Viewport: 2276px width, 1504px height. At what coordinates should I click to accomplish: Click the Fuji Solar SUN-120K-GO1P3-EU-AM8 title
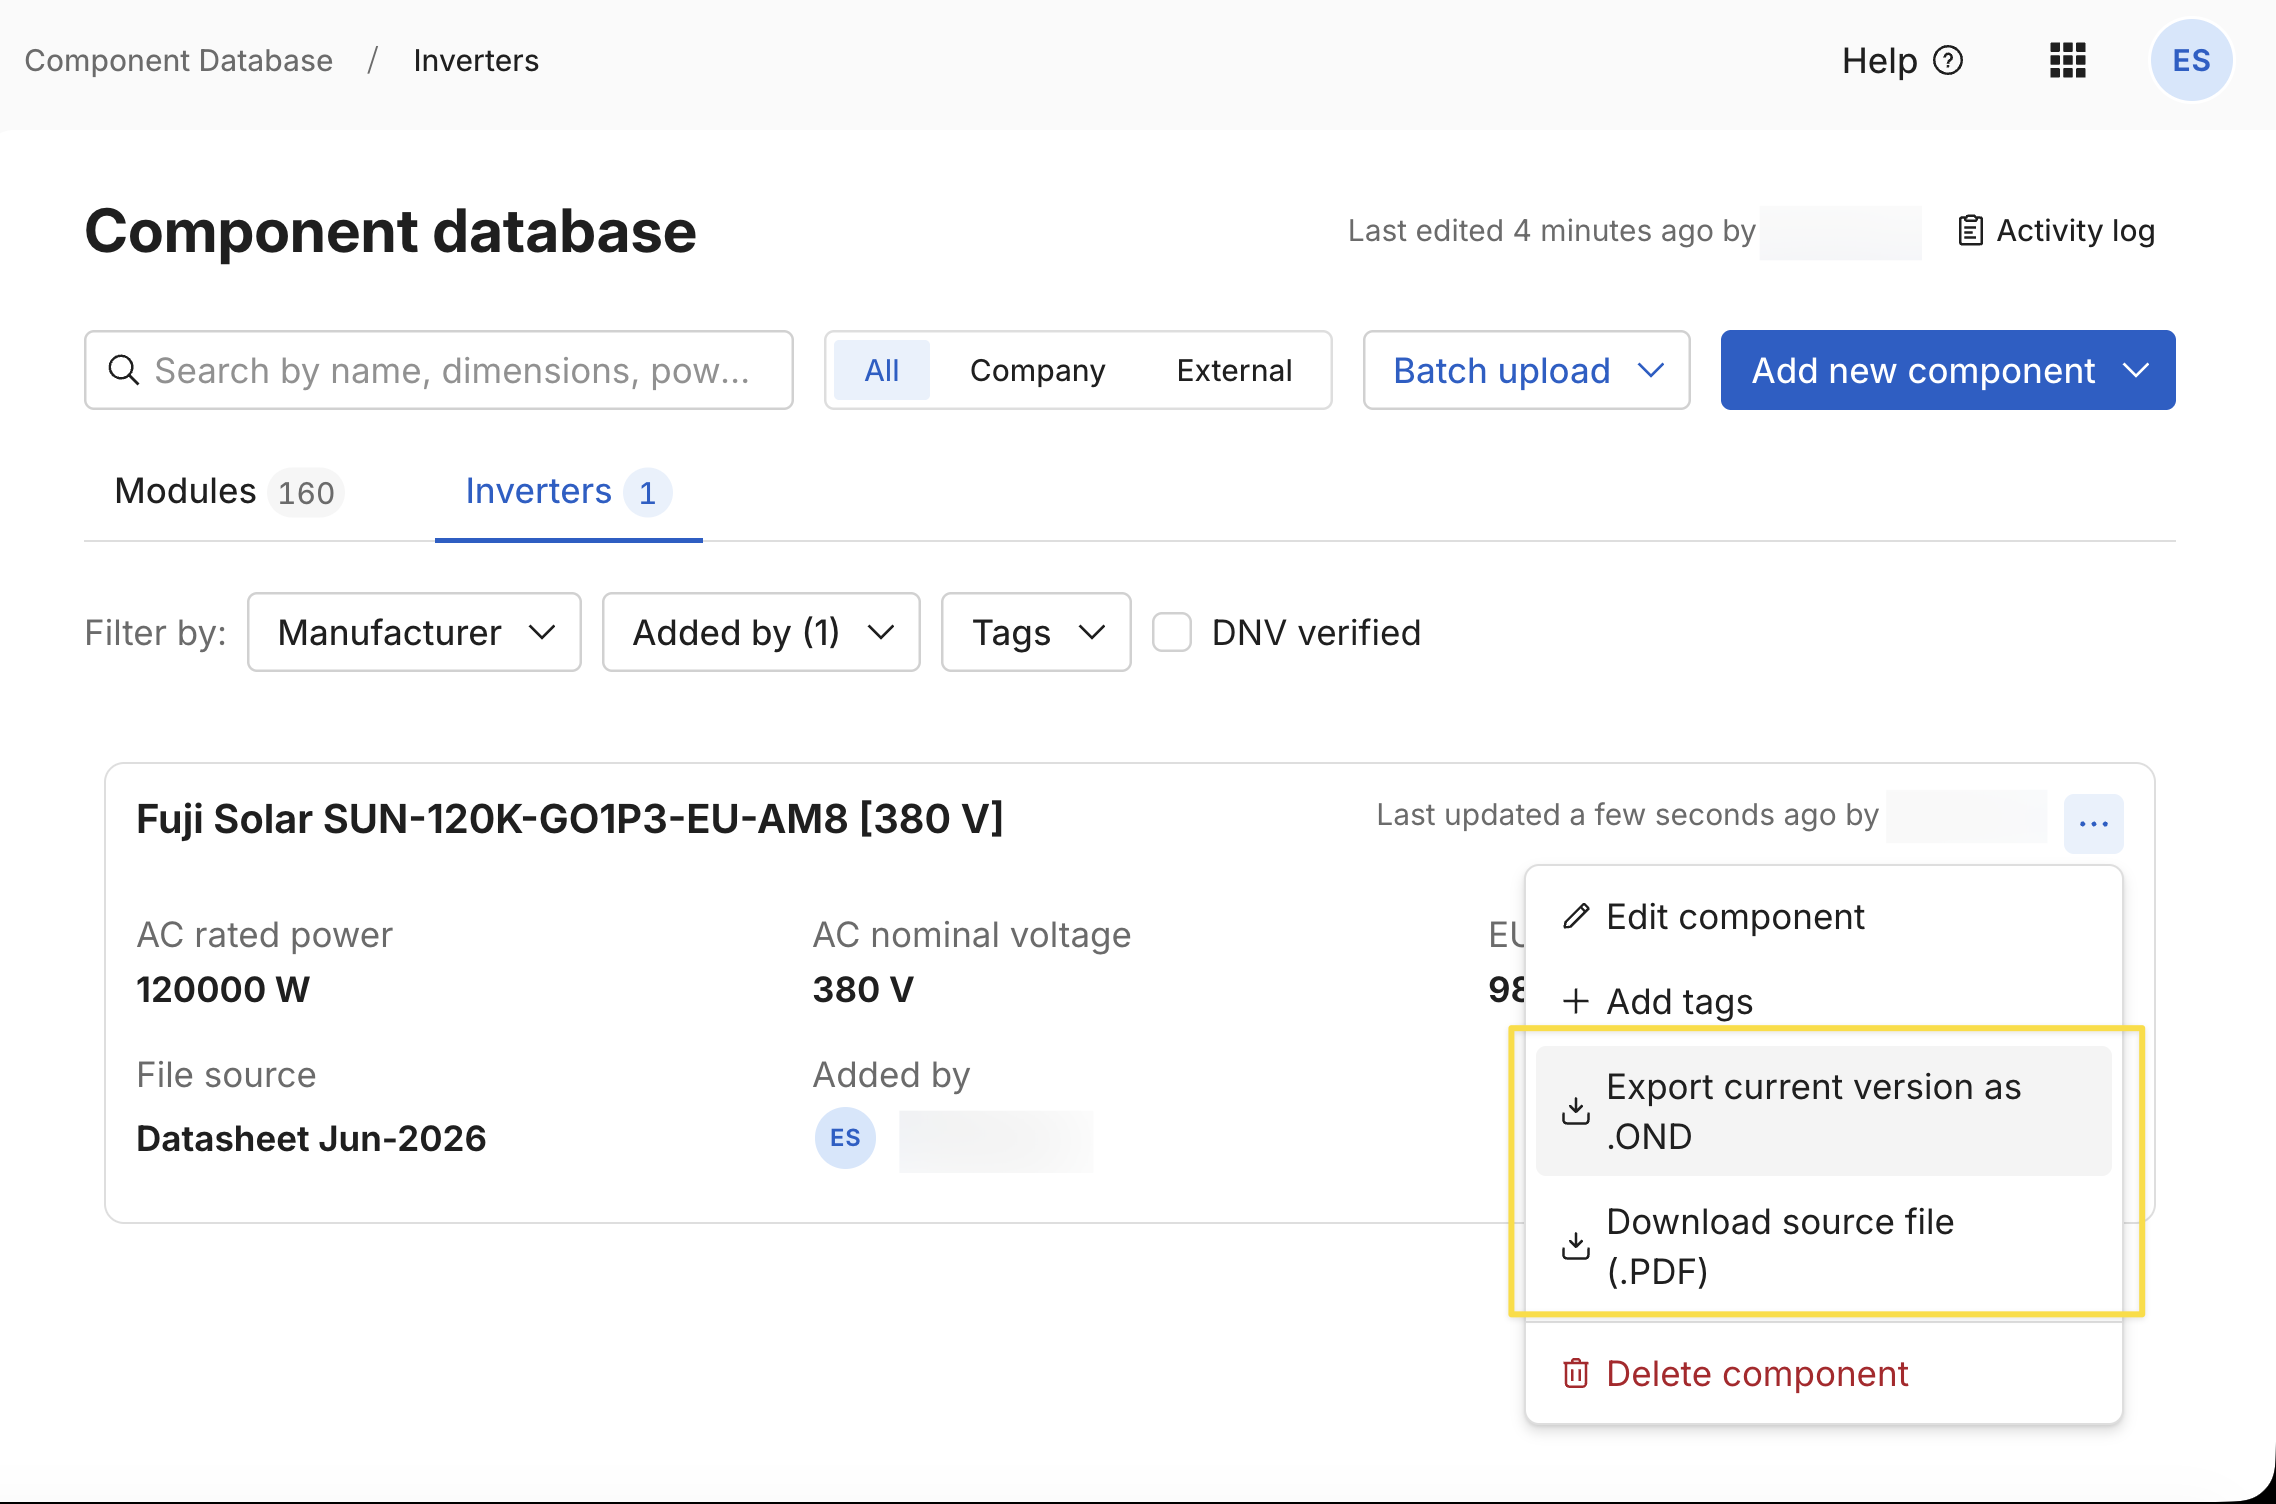[570, 819]
